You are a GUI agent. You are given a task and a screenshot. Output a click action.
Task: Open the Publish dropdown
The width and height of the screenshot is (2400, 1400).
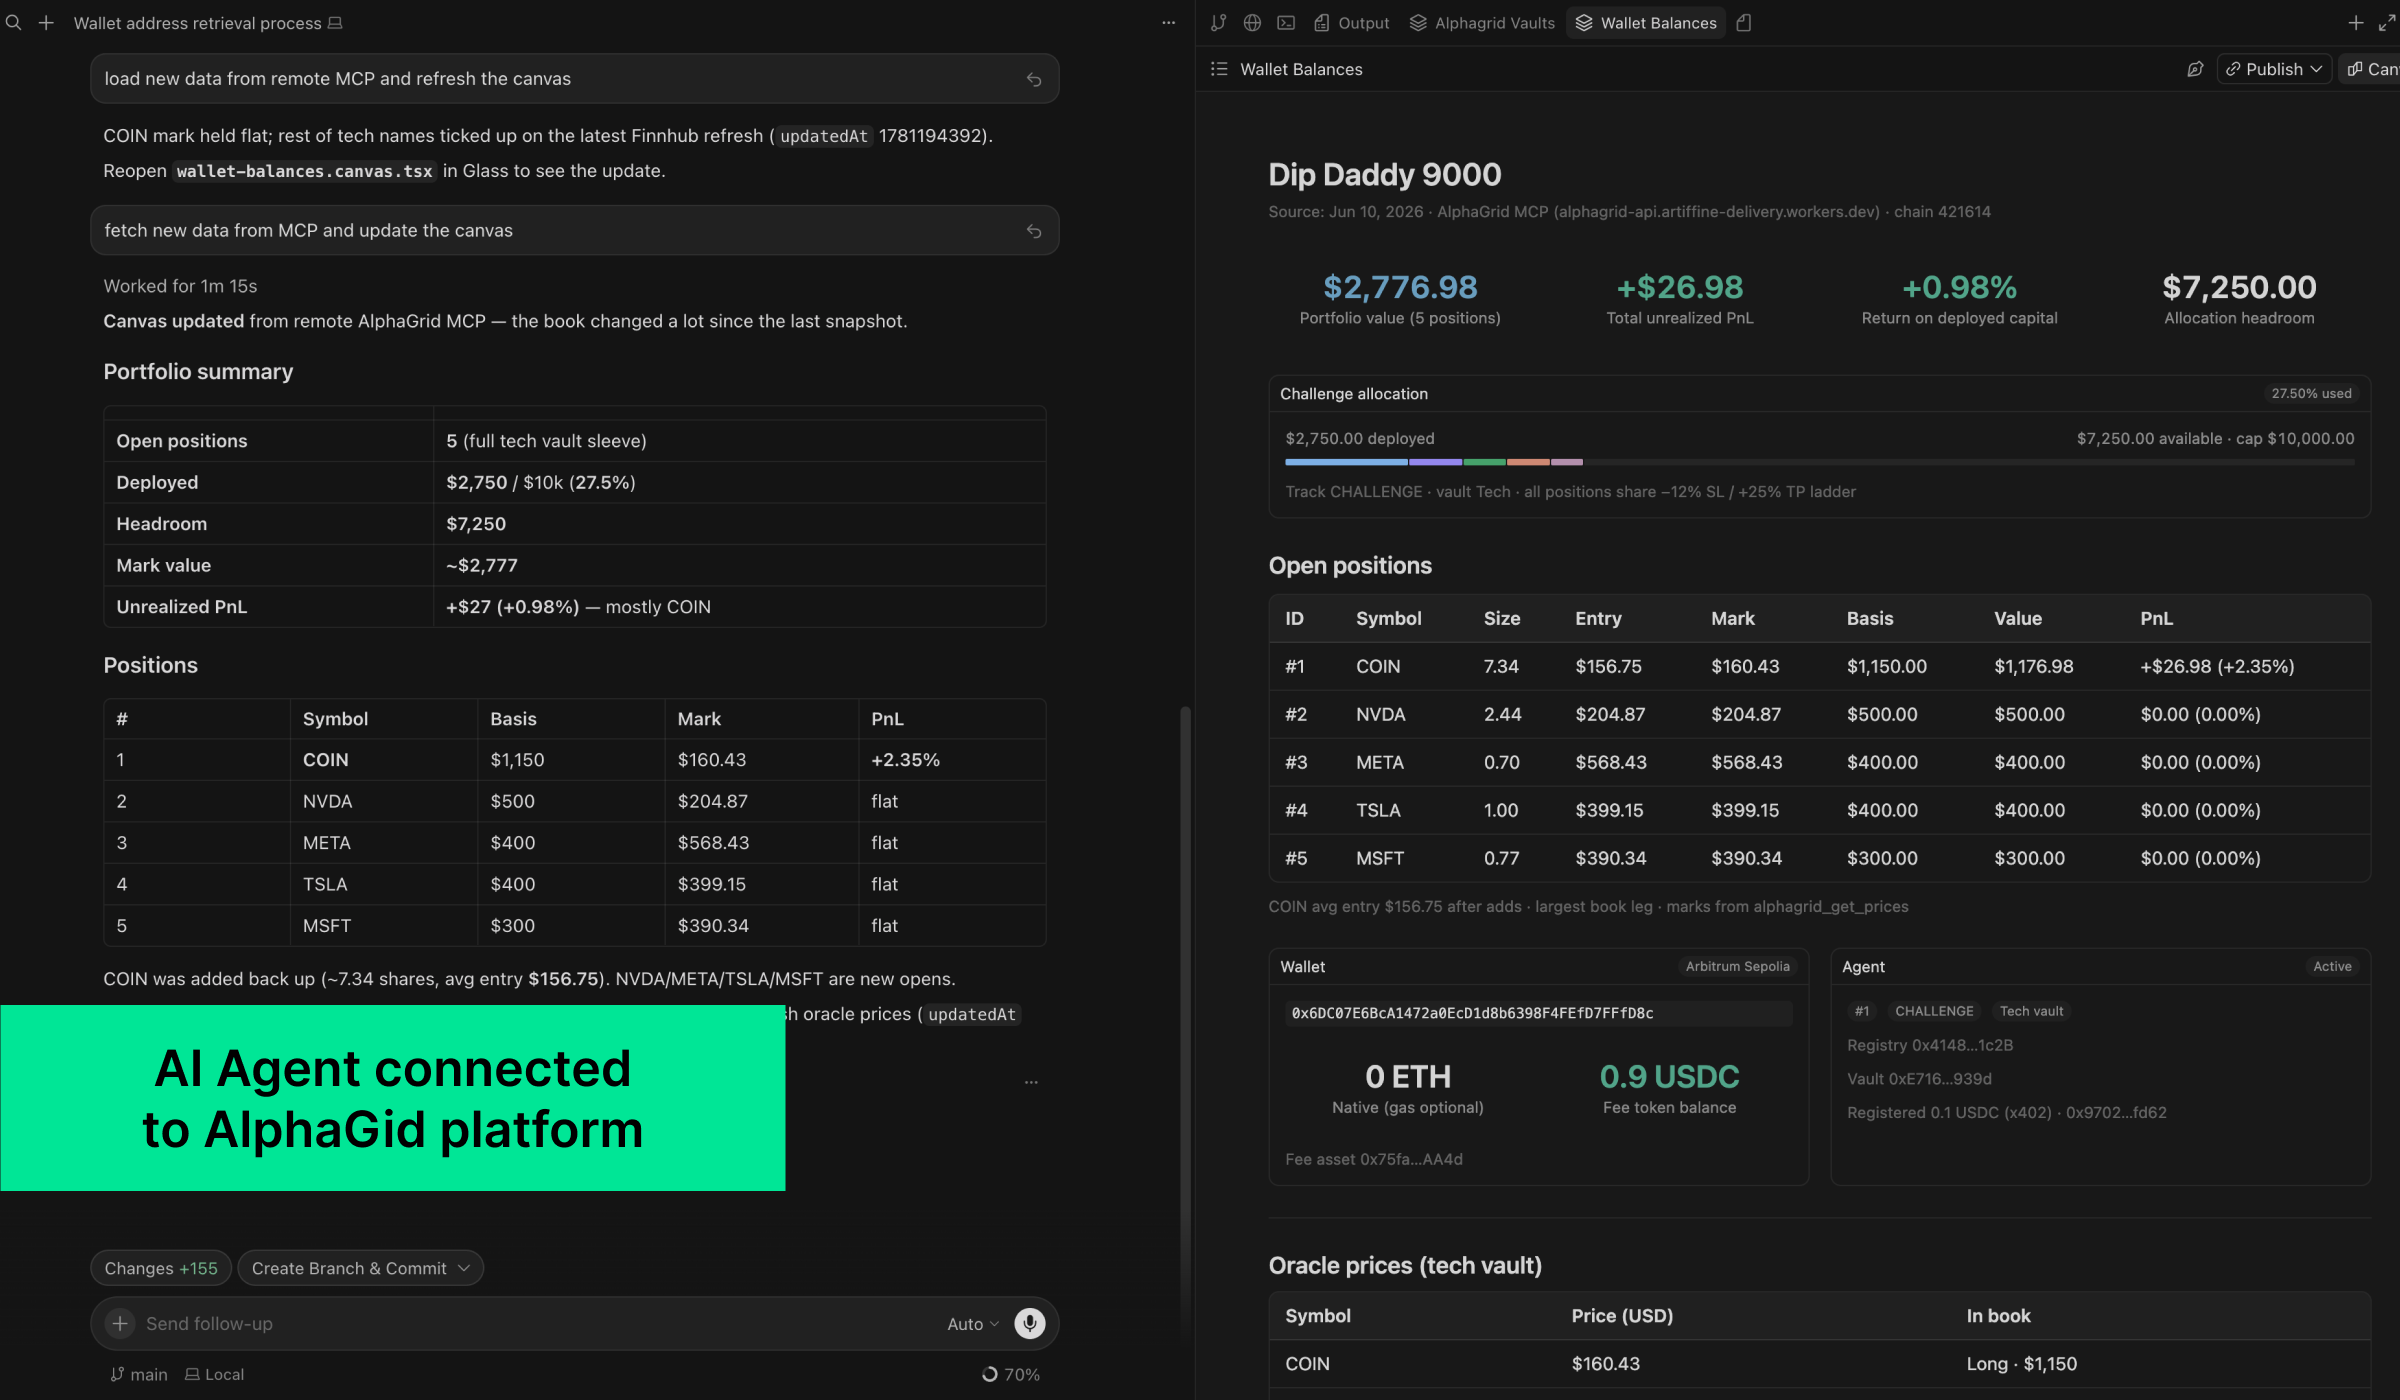[2274, 69]
